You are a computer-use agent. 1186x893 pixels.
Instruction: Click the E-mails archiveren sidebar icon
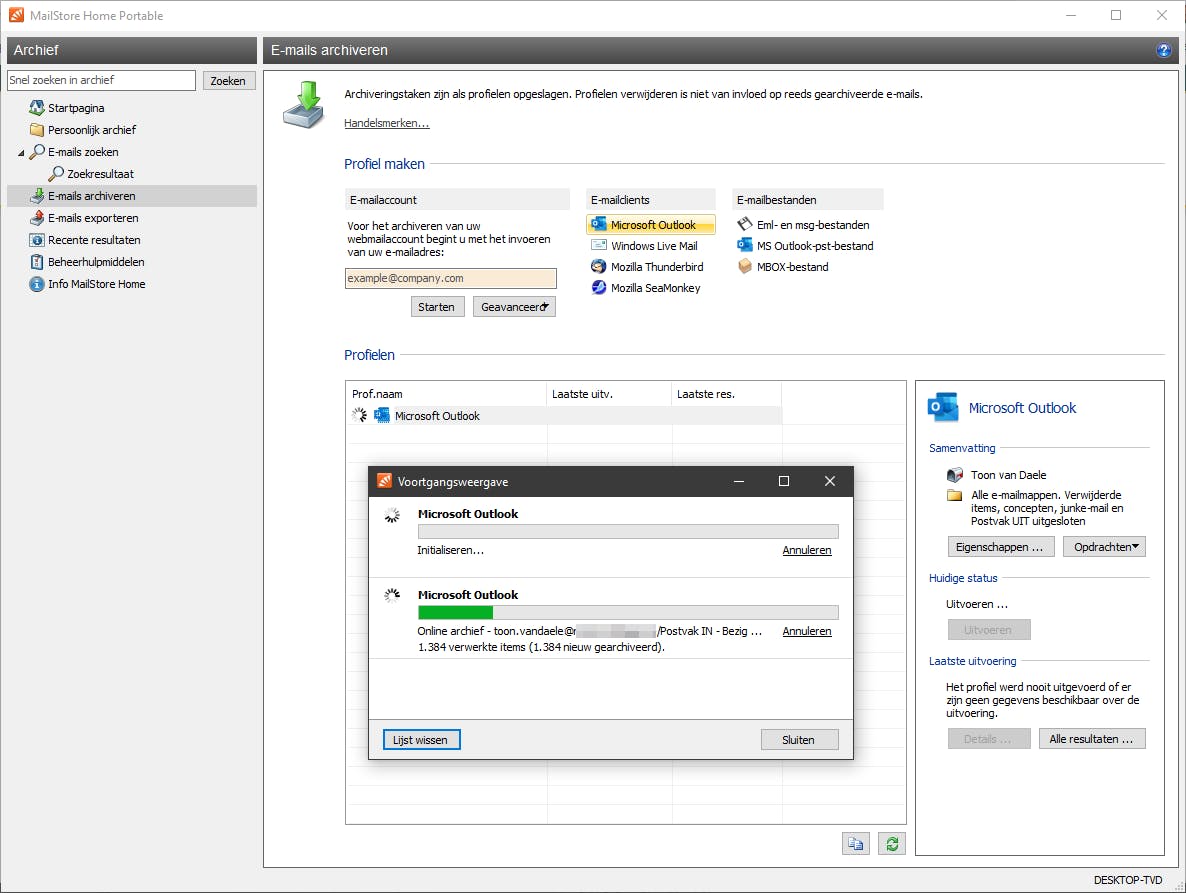pyautogui.click(x=36, y=195)
